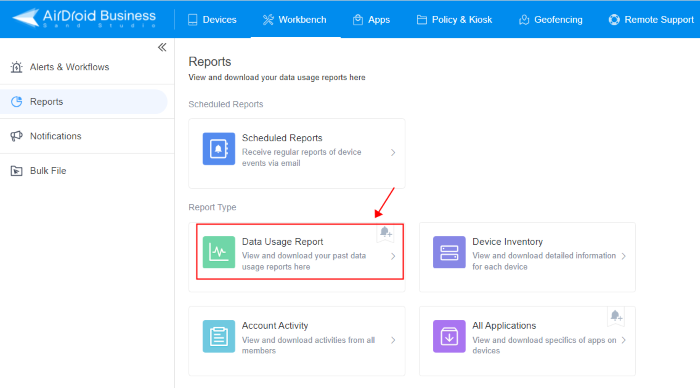
Task: Go to Policy & Kiosk tab
Action: click(454, 20)
